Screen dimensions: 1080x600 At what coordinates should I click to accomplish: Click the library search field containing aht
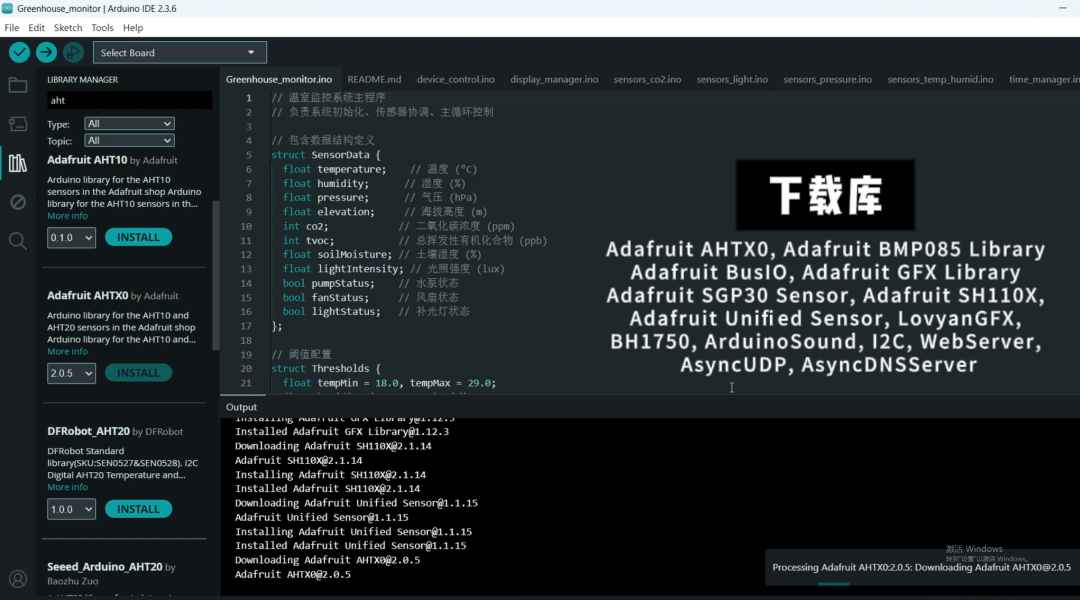pos(129,100)
